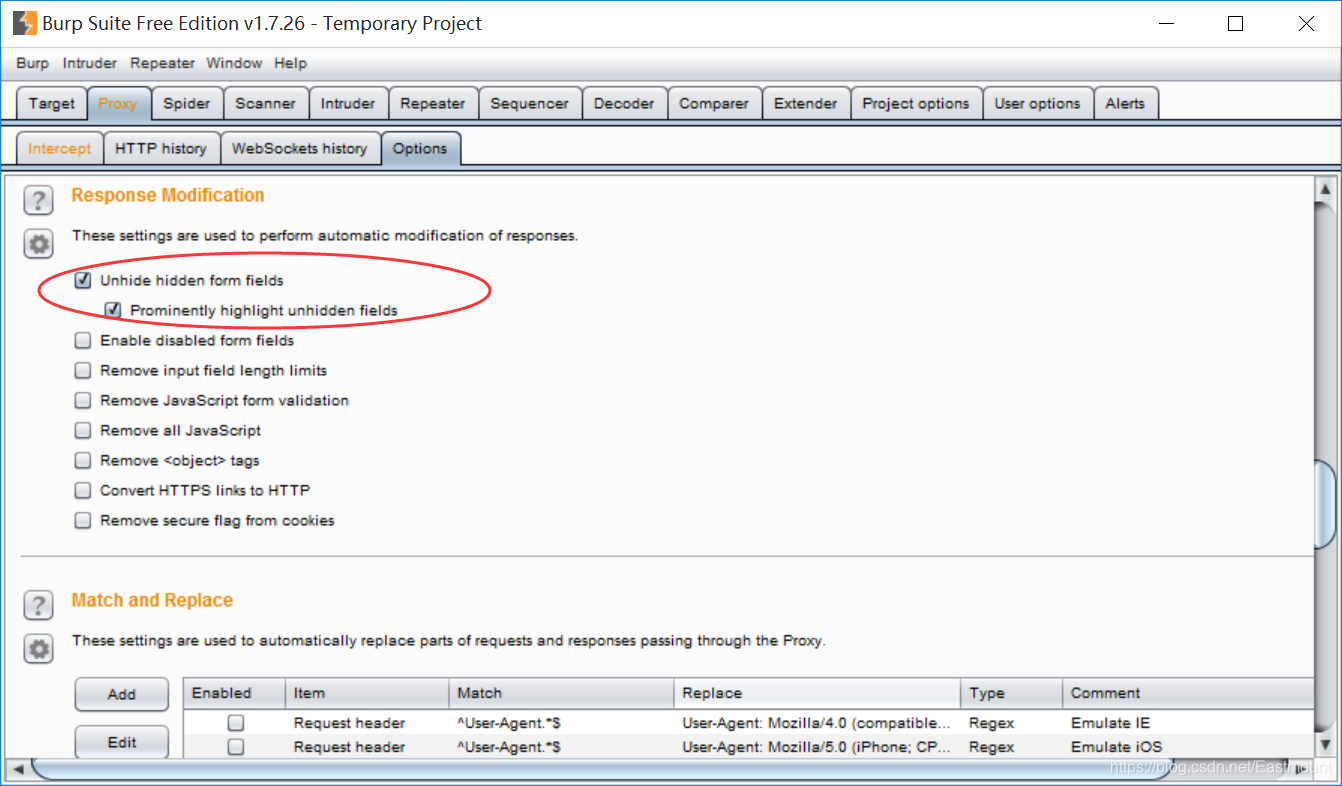This screenshot has height=786, width=1342.
Task: Go to the Intruder tool tab
Action: [348, 103]
